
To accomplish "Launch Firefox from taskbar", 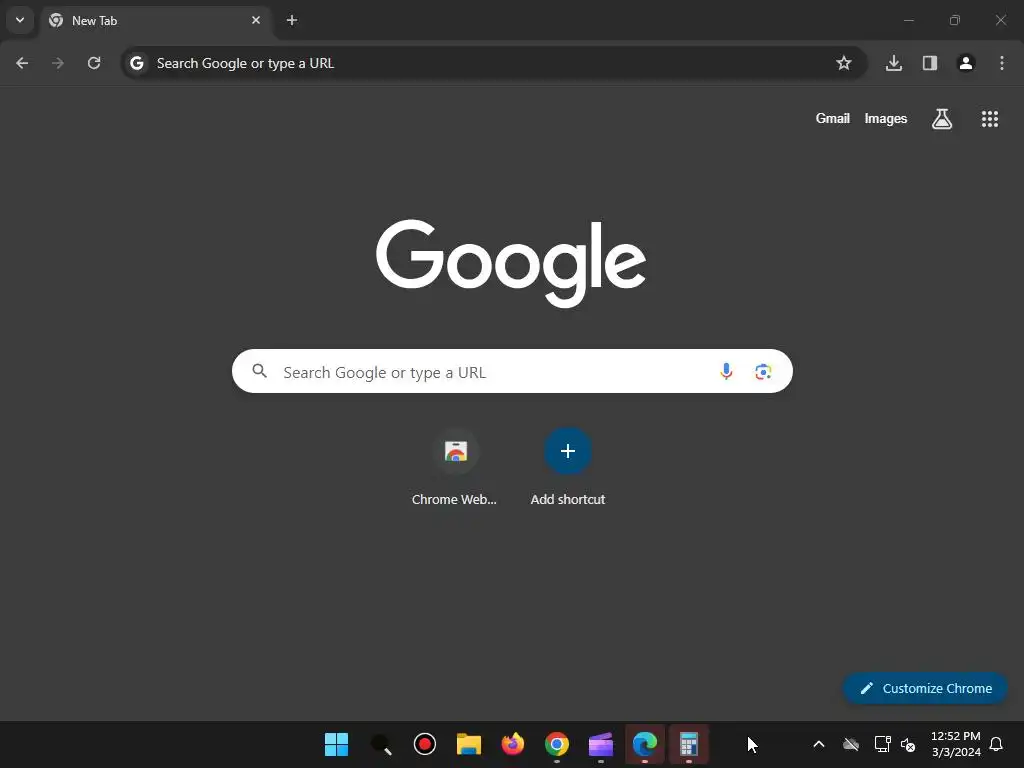I will pos(513,744).
